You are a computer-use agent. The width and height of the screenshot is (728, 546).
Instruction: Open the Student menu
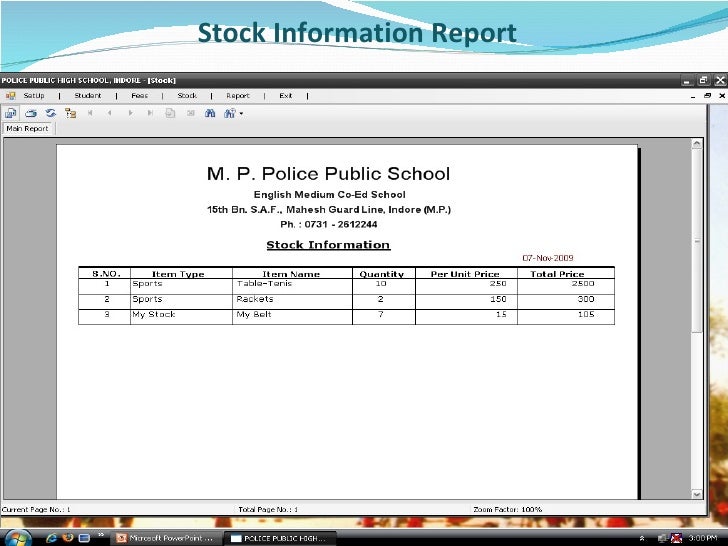click(88, 95)
